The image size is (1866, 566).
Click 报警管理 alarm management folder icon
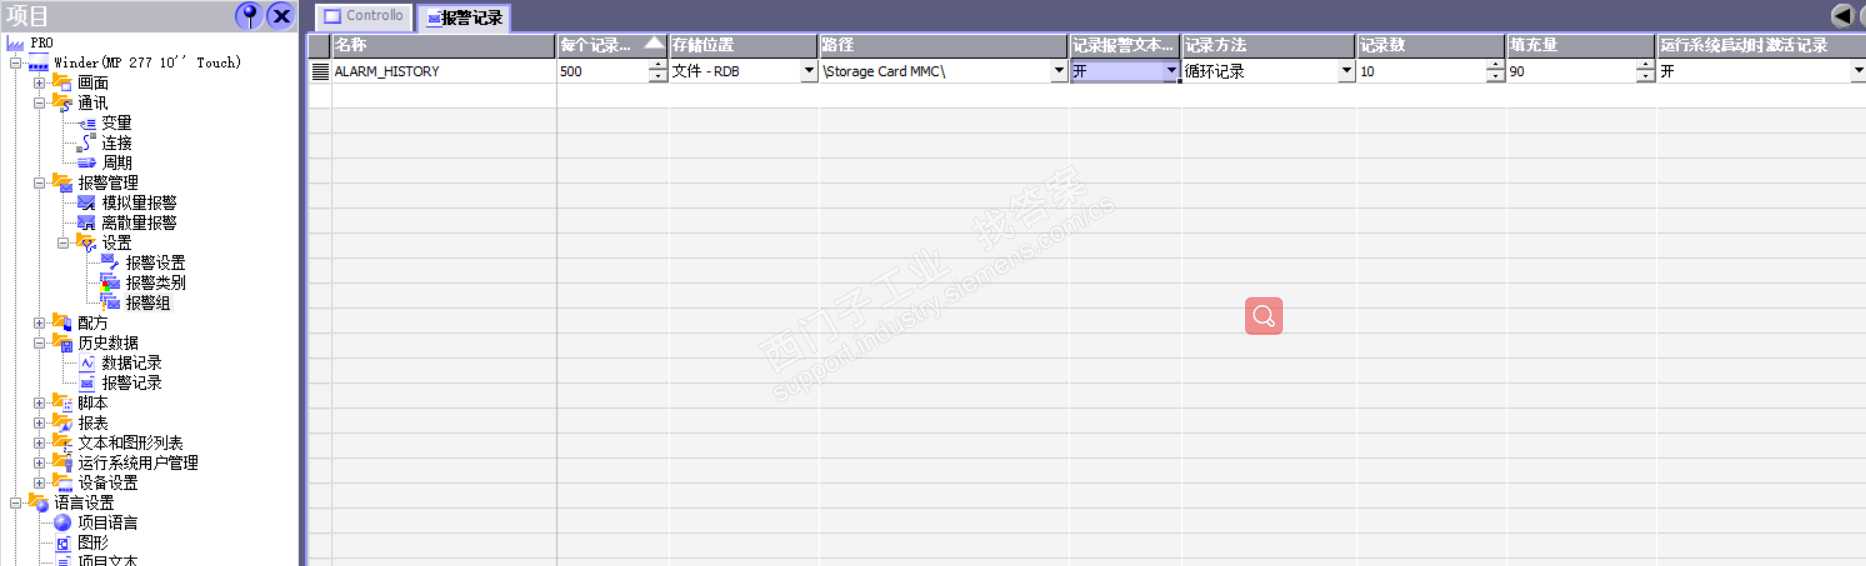tap(63, 182)
